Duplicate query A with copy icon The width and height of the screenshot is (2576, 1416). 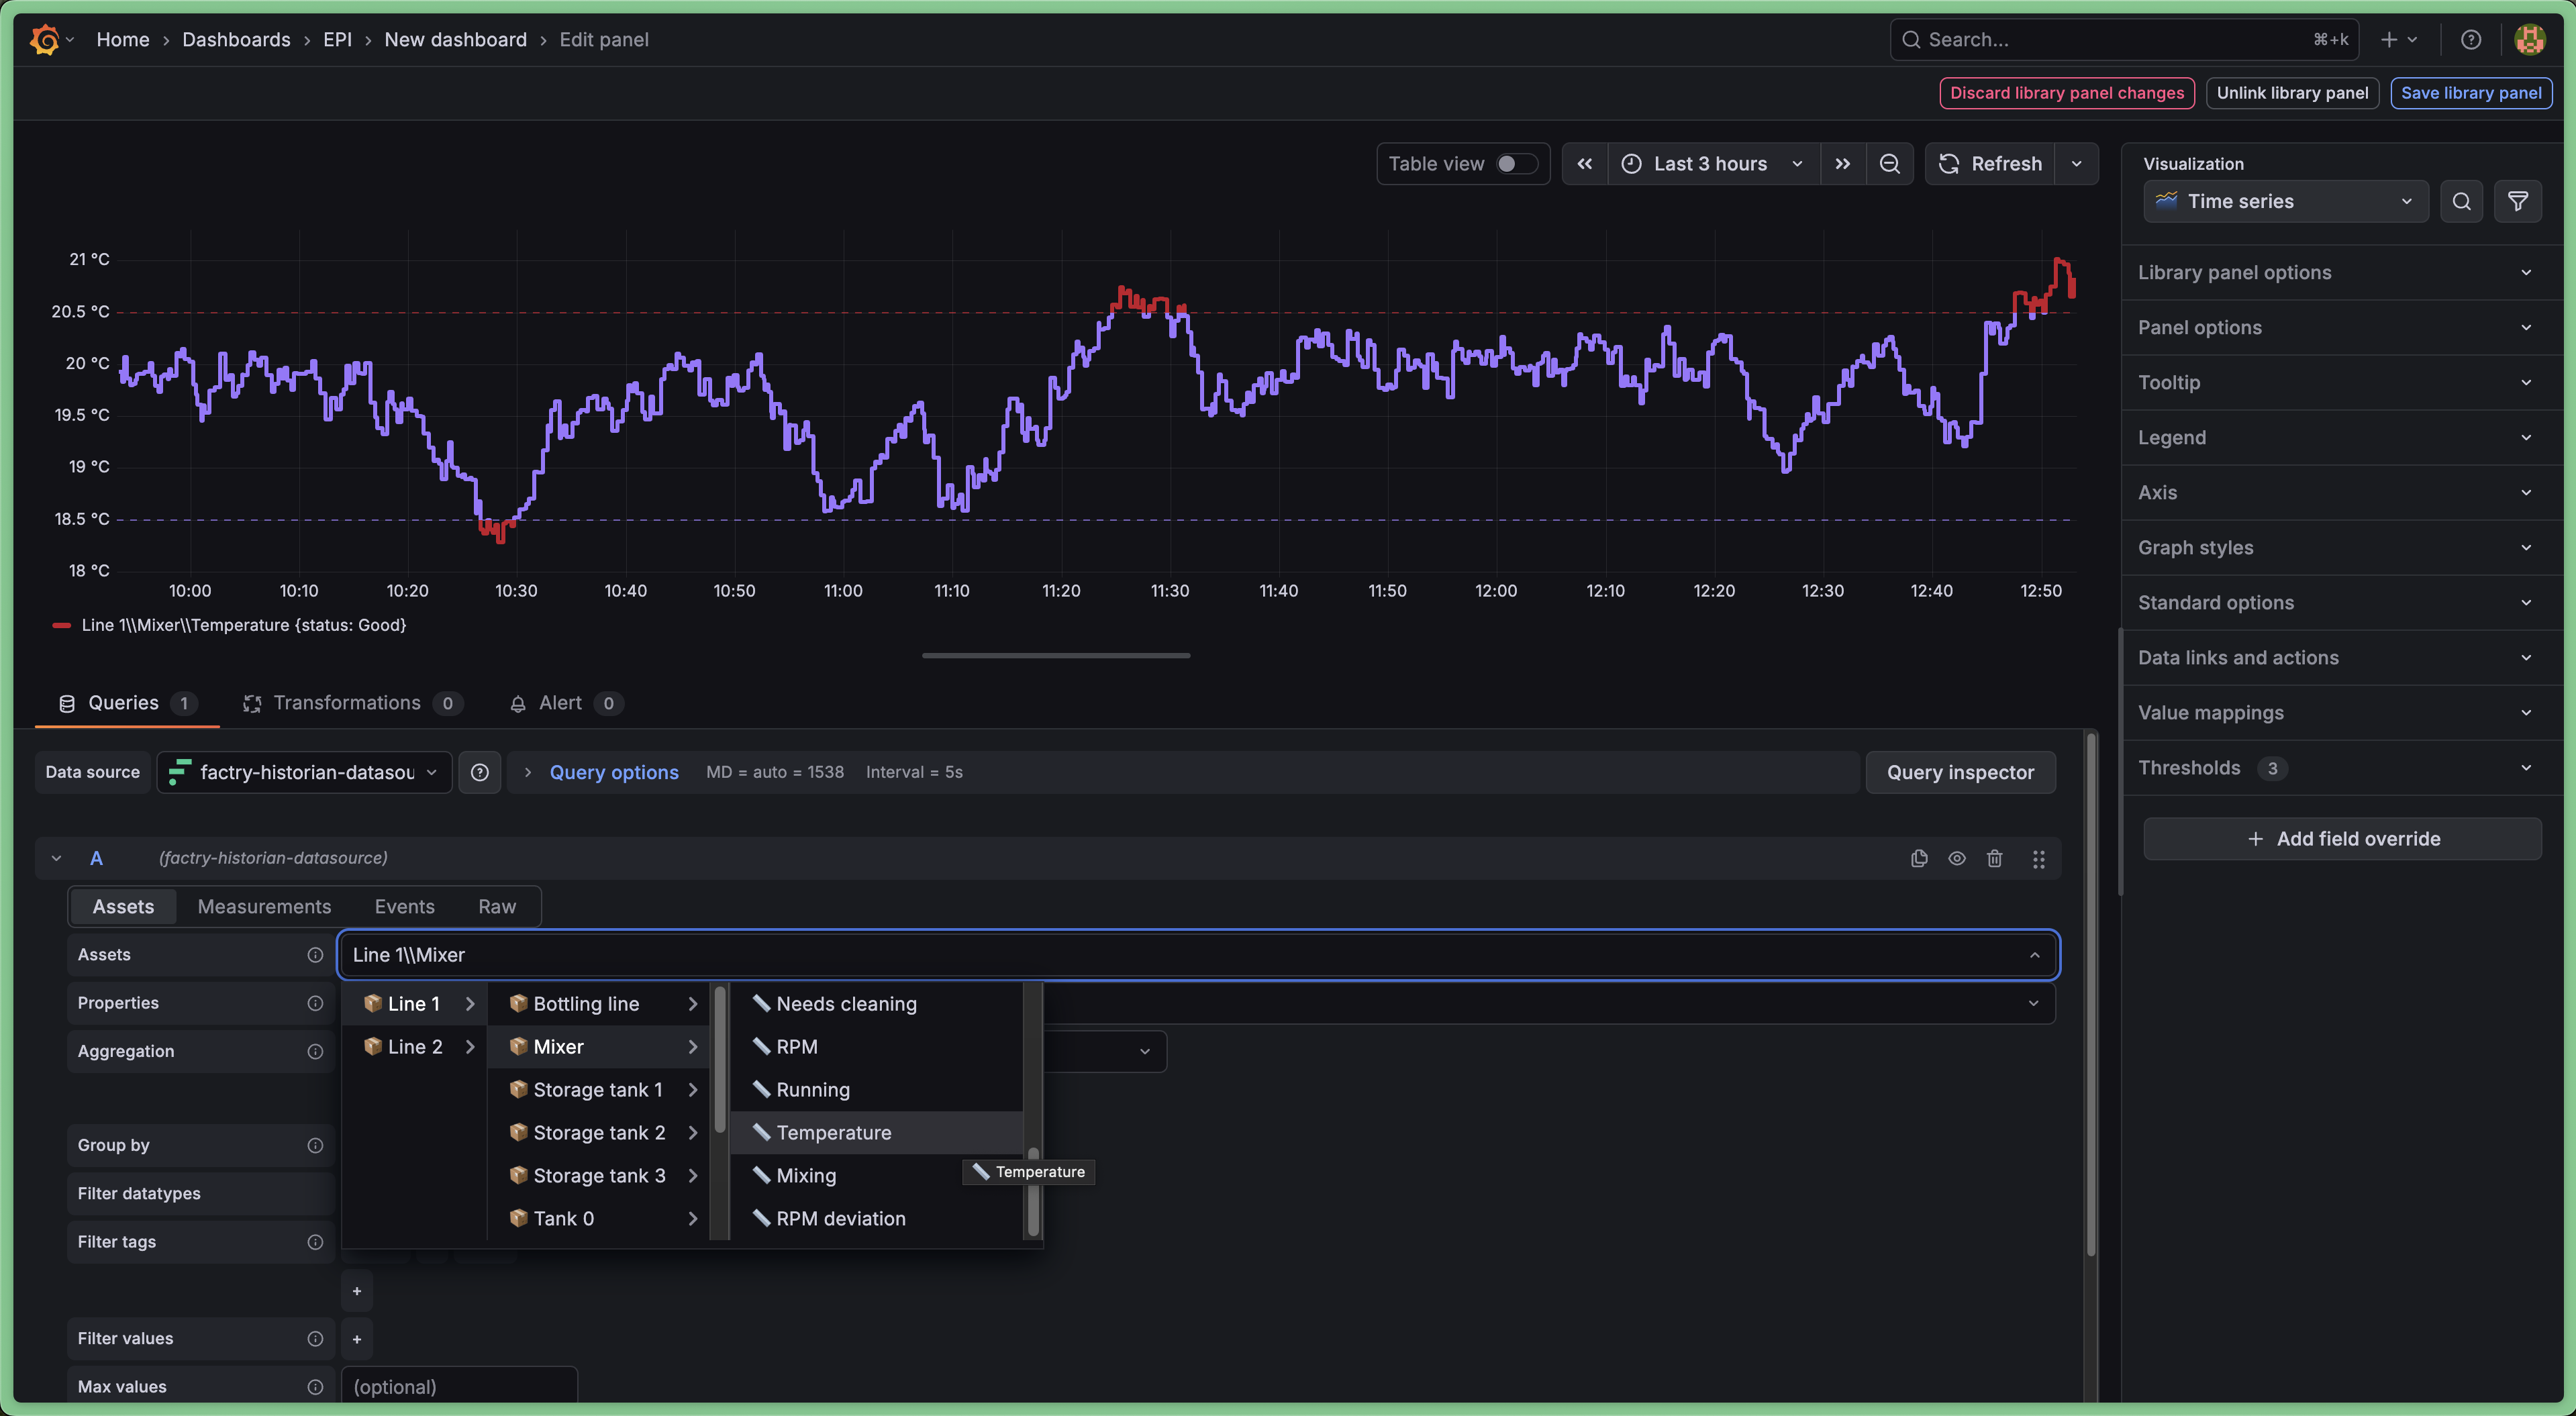pyautogui.click(x=1919, y=858)
